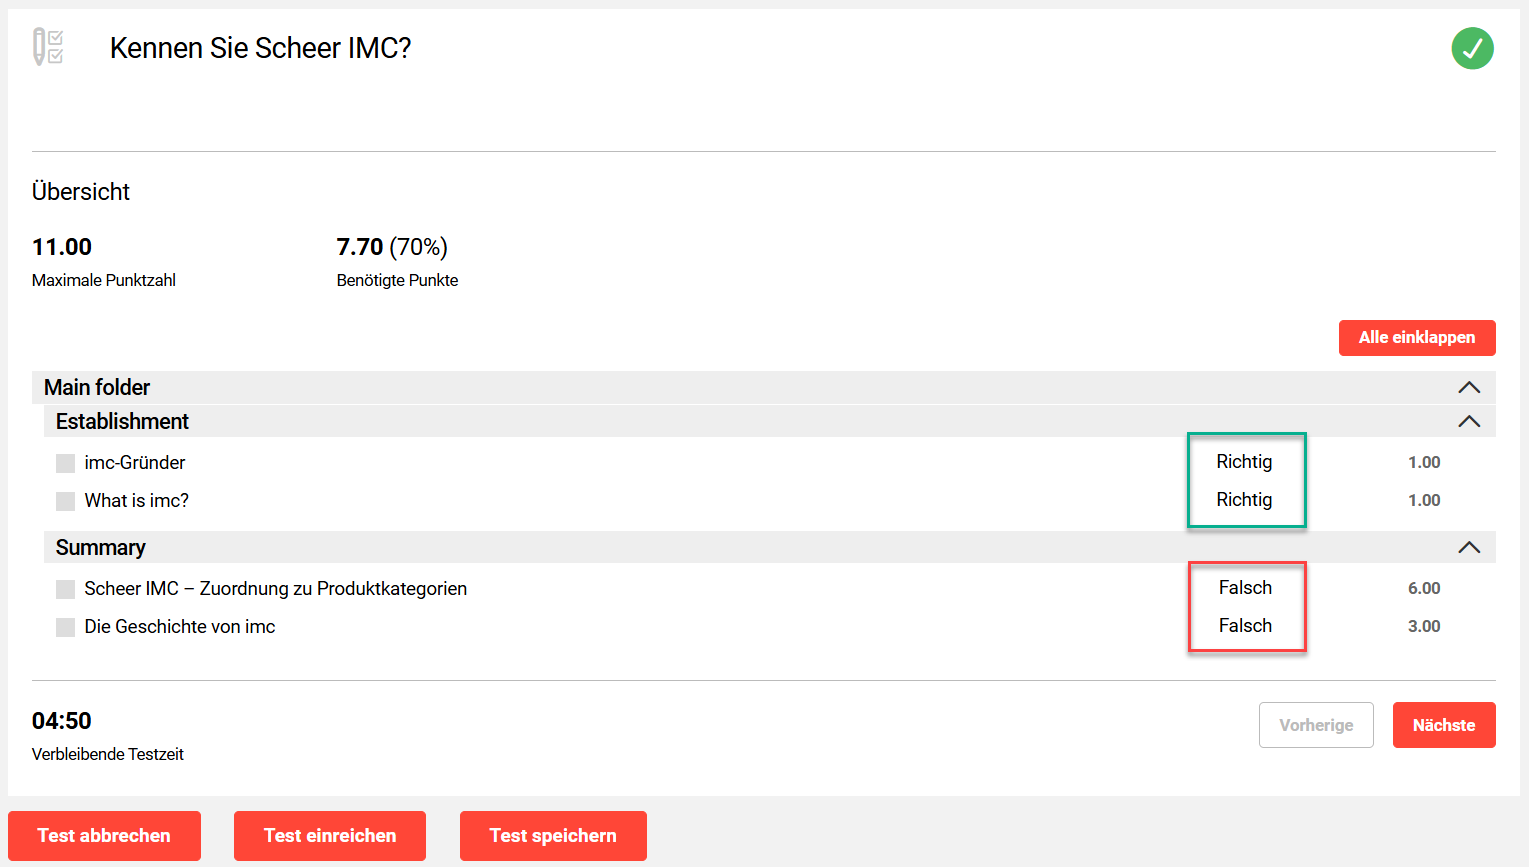Open Die Geschichte von imc question
This screenshot has width=1529, height=867.
tap(180, 627)
